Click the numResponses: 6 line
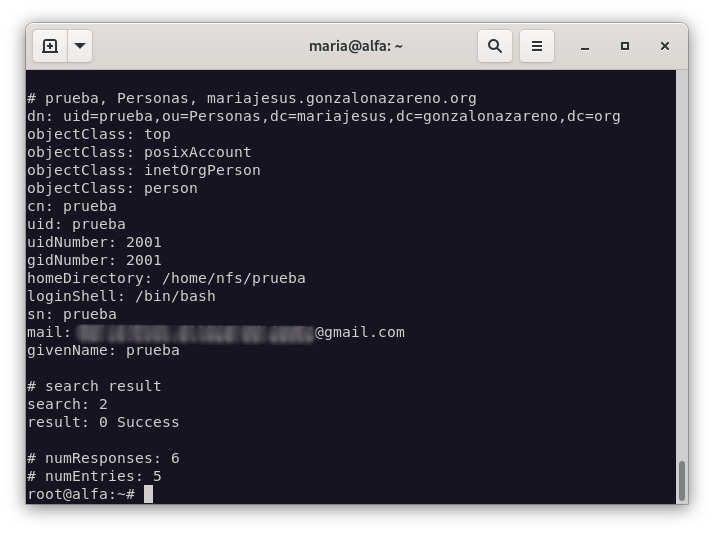The height and width of the screenshot is (533, 714). (103, 458)
